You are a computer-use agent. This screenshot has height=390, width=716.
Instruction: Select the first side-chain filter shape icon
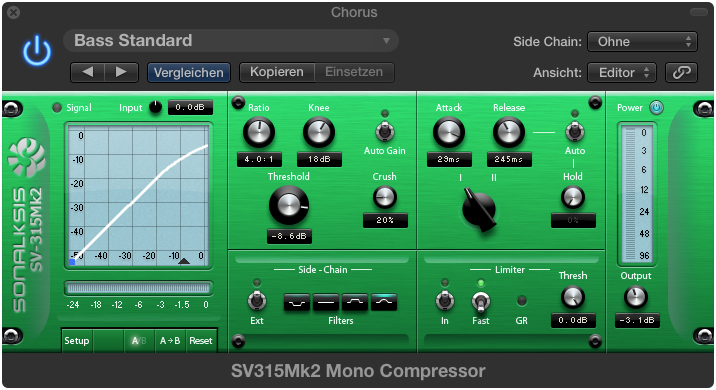(297, 302)
